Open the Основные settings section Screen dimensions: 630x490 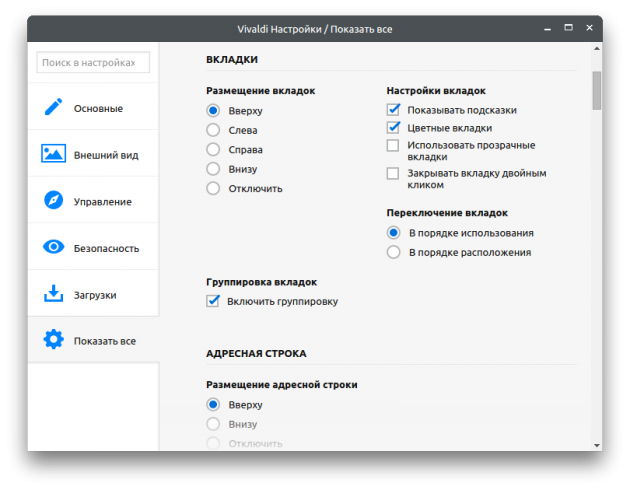point(93,107)
